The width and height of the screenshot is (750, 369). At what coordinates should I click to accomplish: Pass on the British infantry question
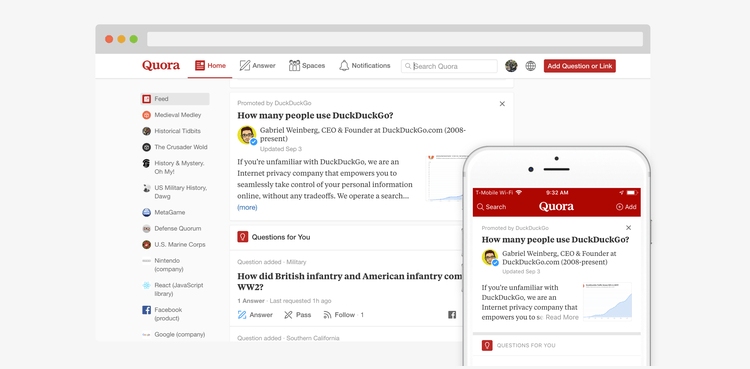click(x=298, y=315)
